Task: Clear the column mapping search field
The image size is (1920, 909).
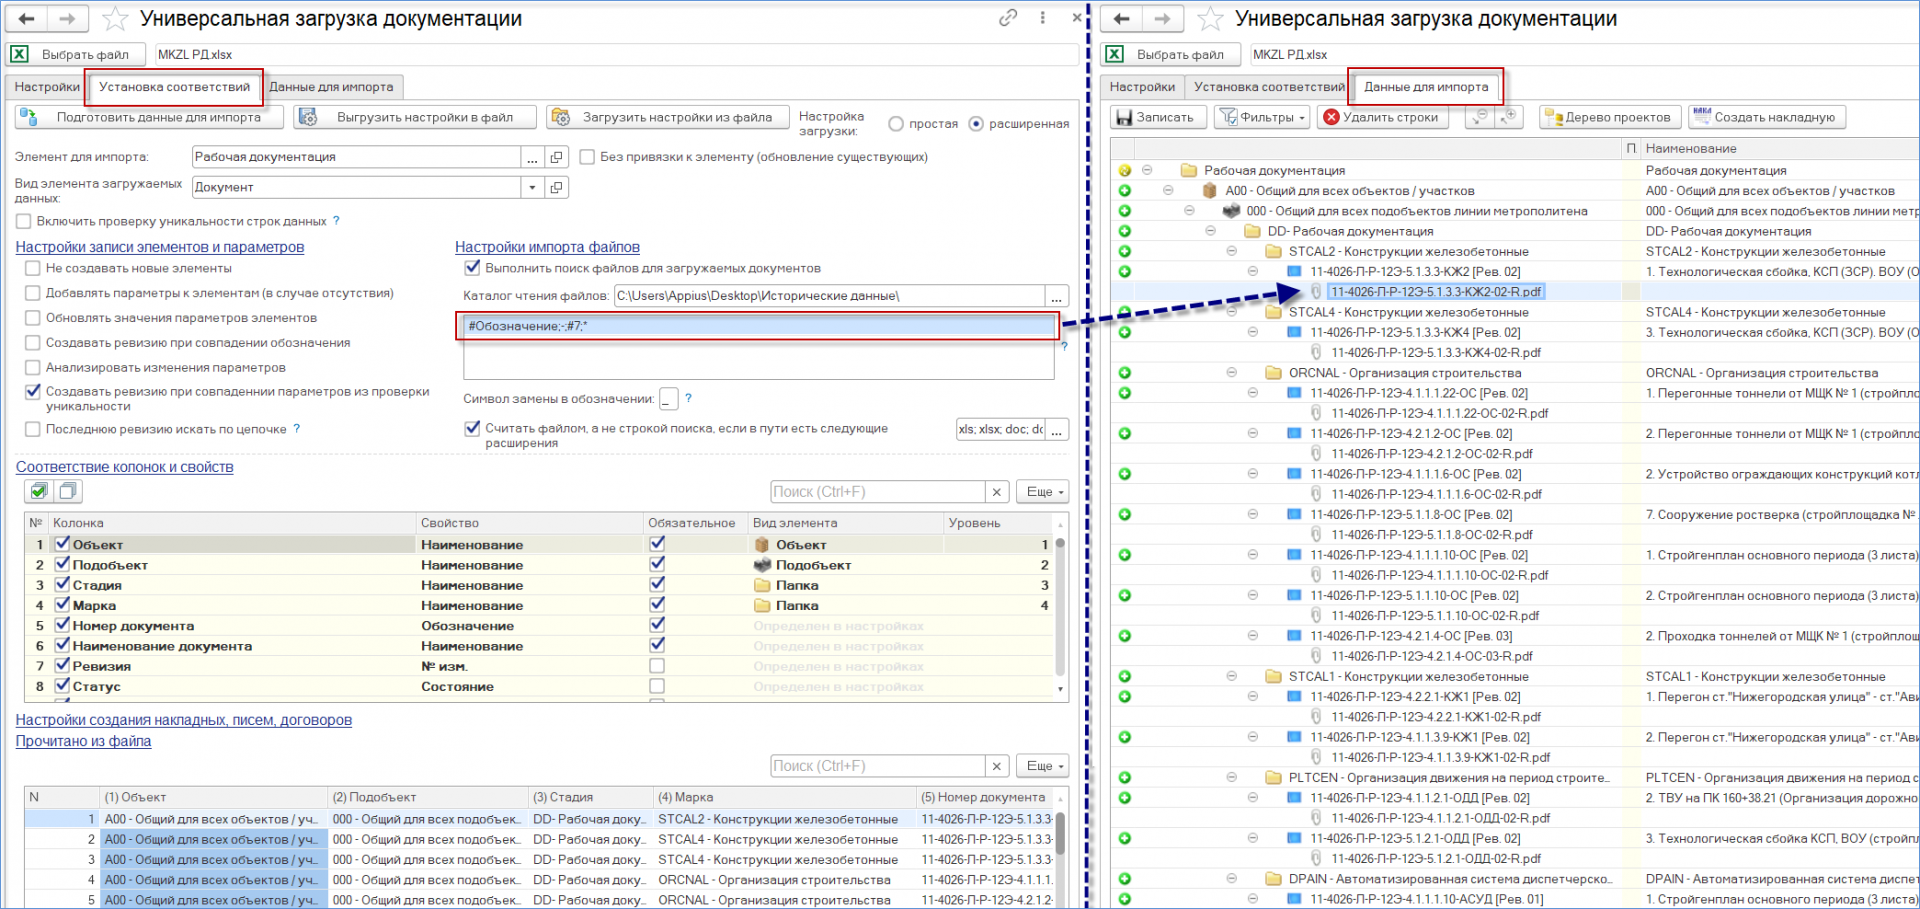Action: (x=996, y=492)
